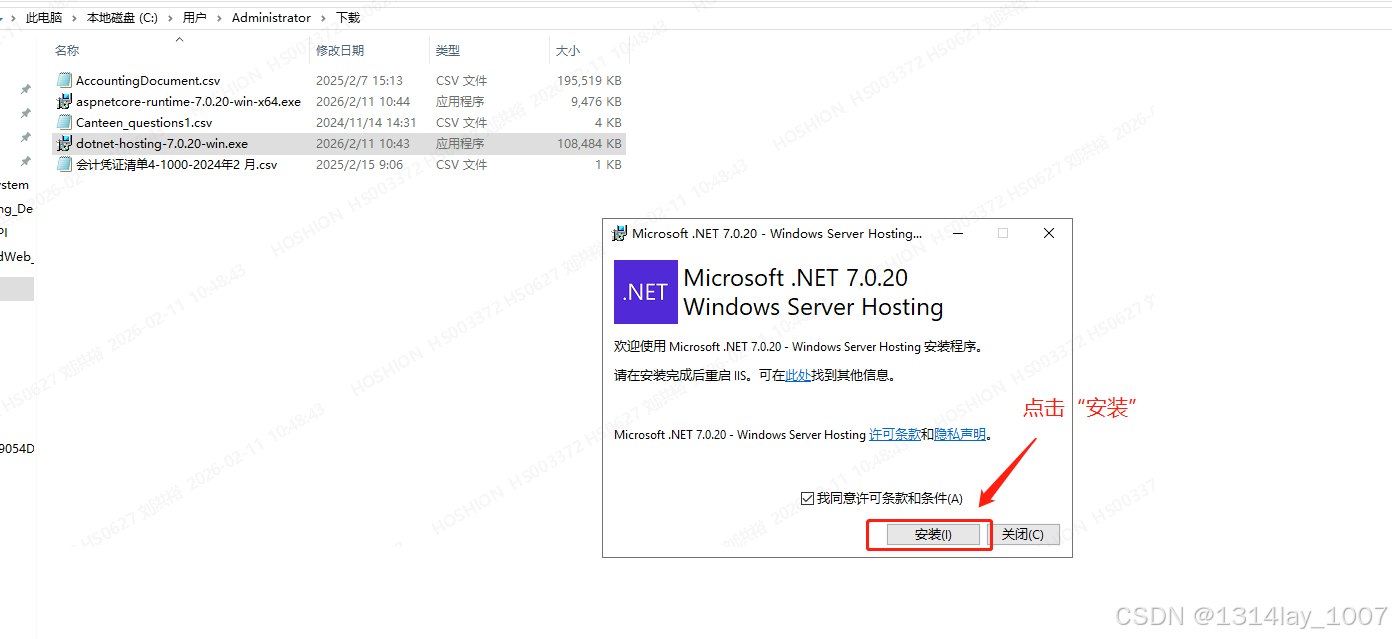
Task: Click 用户 breadcrumb segment
Action: (195, 18)
